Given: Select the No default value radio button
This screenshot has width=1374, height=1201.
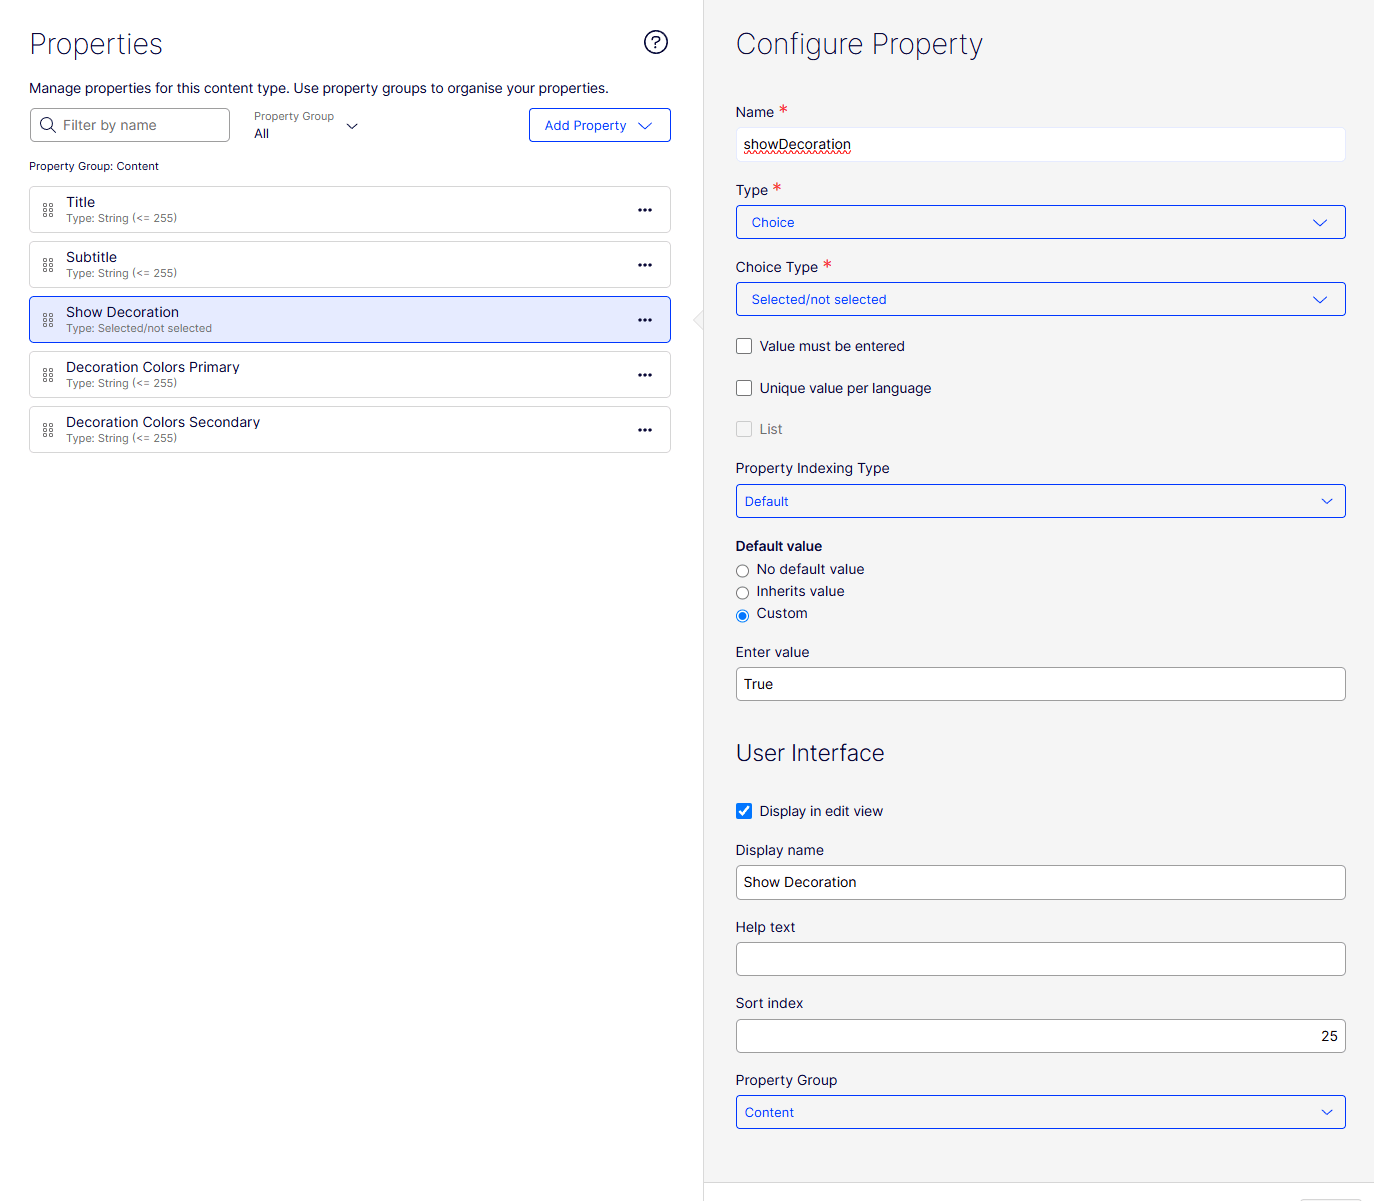Looking at the screenshot, I should coord(742,570).
